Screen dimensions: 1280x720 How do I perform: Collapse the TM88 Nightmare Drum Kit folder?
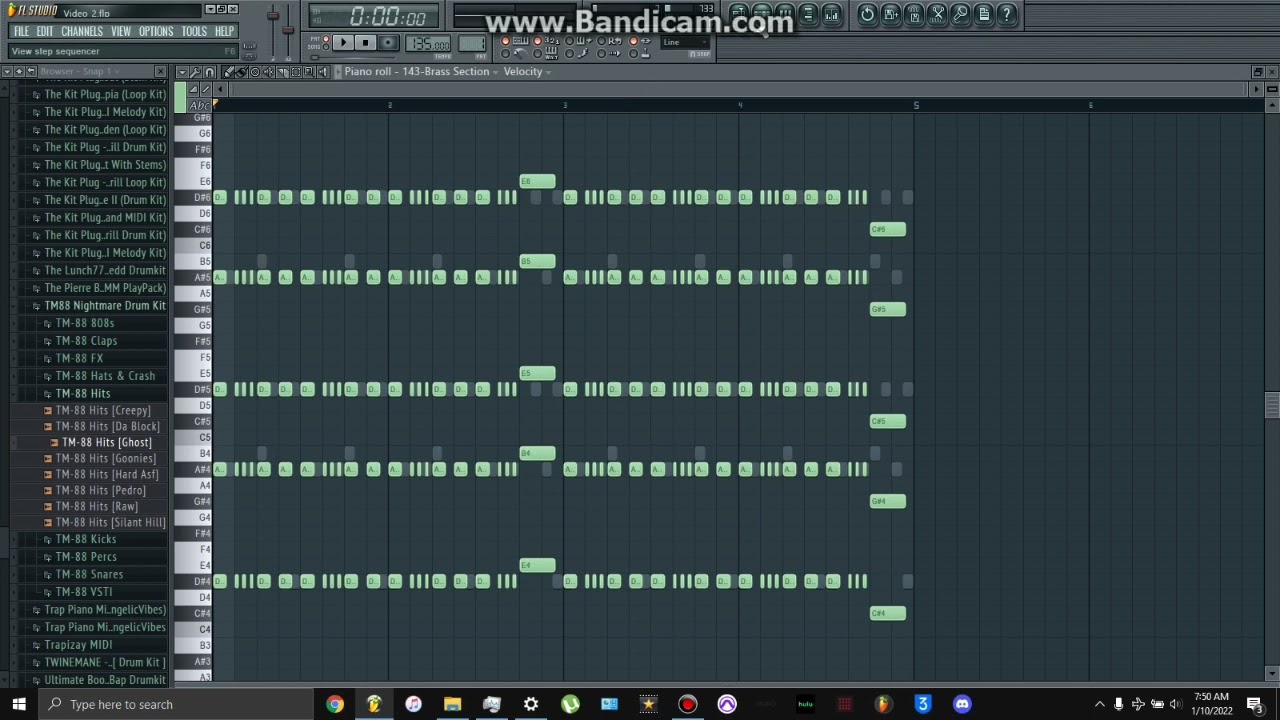(104, 305)
